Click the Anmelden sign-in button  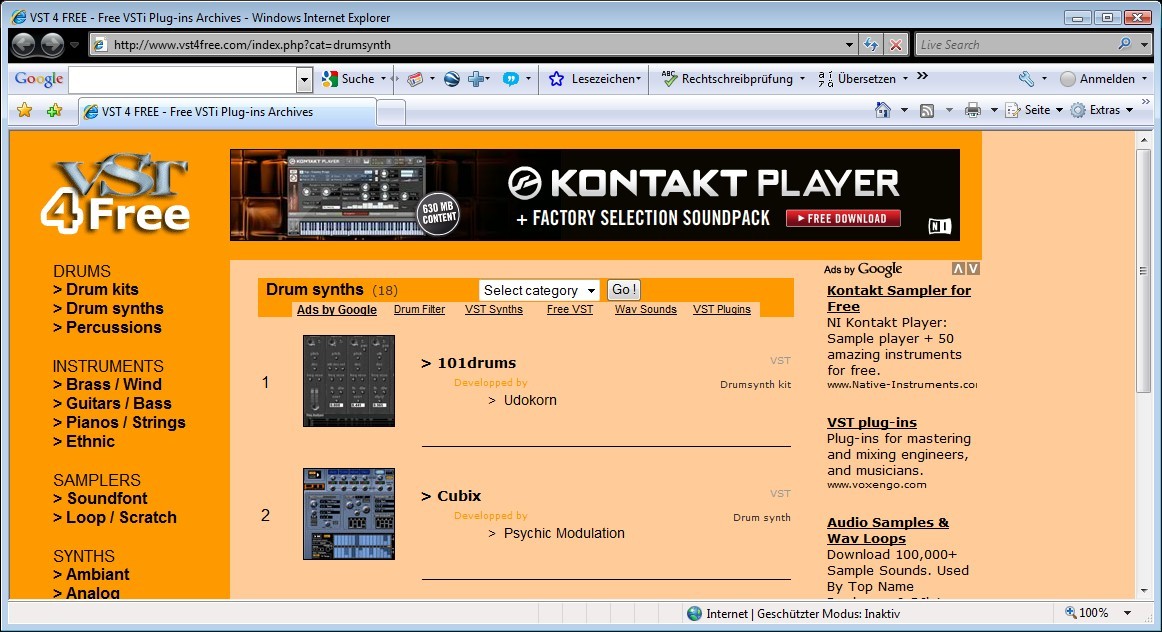[1103, 79]
